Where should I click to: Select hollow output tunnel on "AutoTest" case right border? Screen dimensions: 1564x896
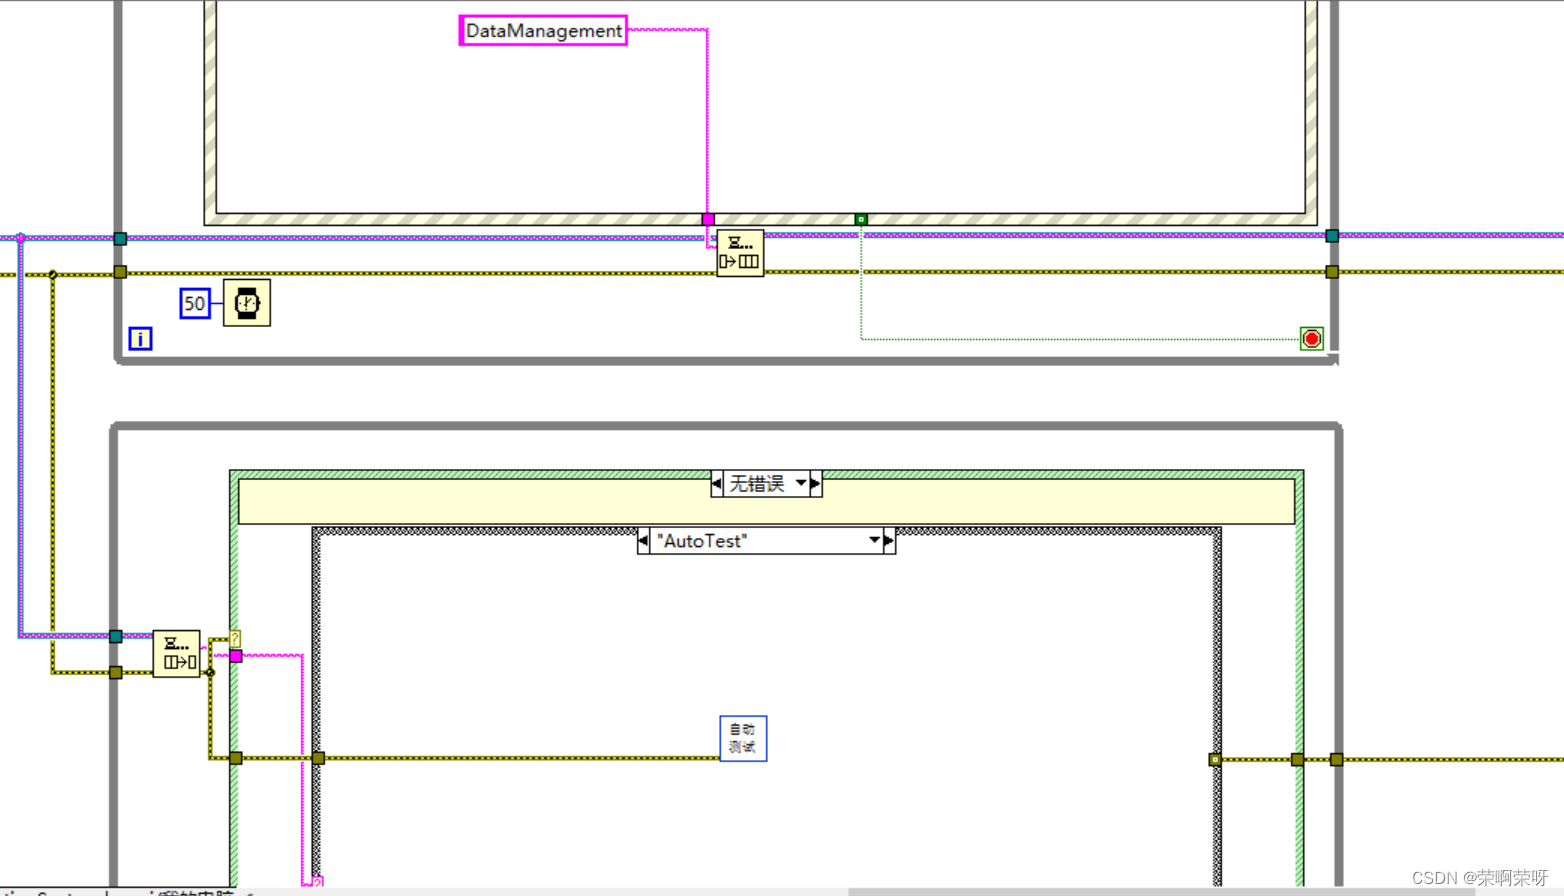coord(1215,759)
